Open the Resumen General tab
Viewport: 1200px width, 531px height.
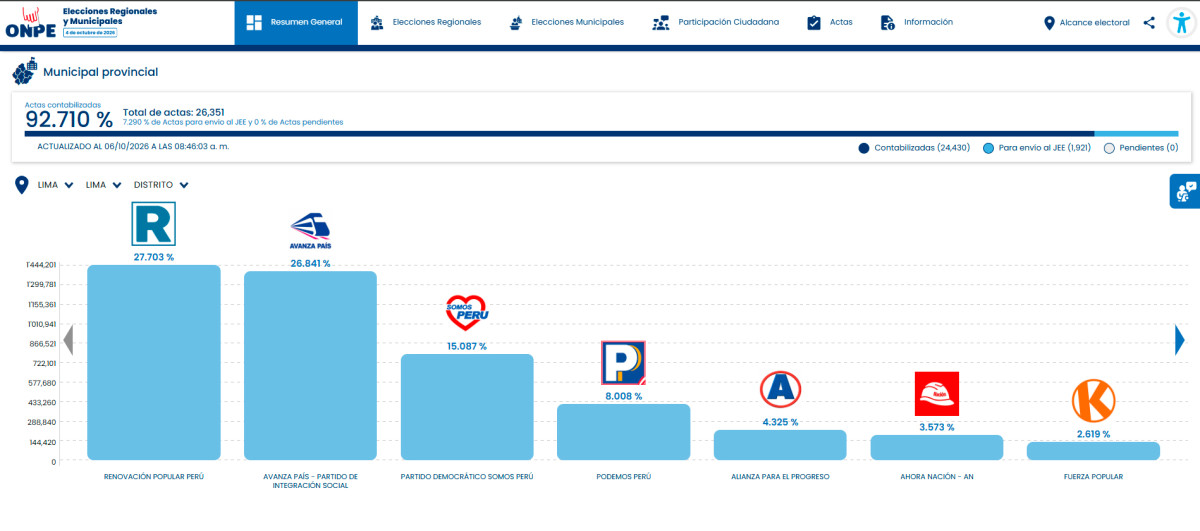(296, 22)
